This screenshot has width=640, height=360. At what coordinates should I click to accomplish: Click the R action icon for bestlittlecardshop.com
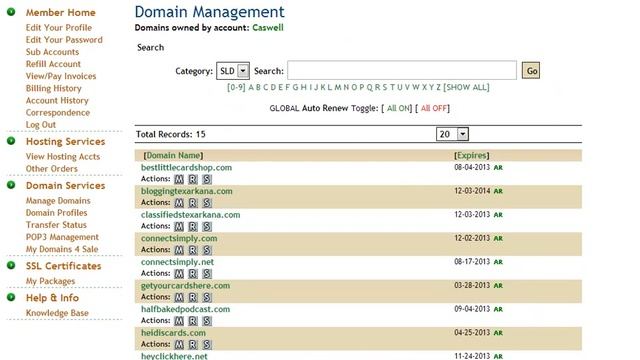pos(193,179)
